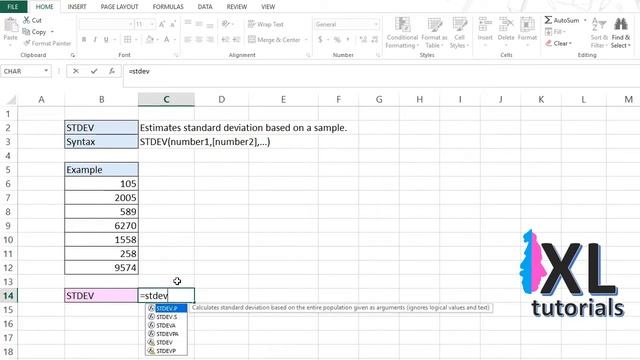
Task: Click the Fill Color bucket icon
Action: (150, 40)
